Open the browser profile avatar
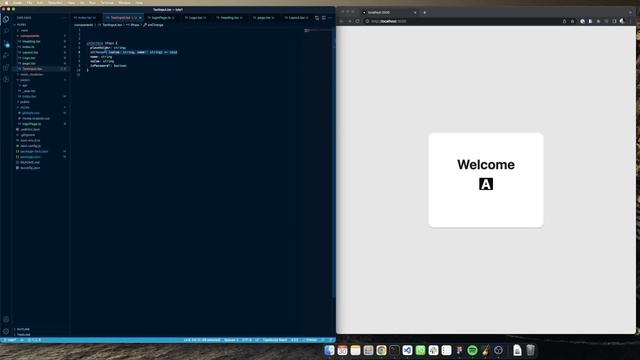Image resolution: width=640 pixels, height=360 pixels. coord(622,21)
